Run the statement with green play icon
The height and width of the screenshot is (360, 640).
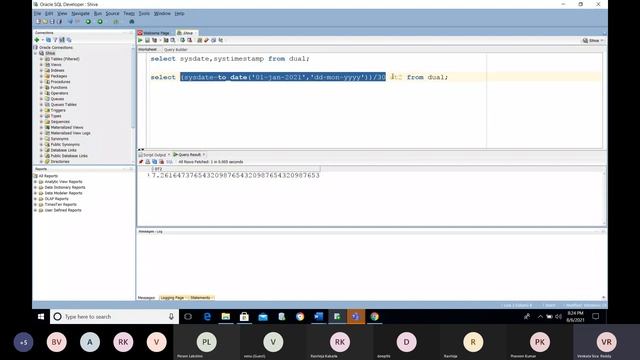(140, 40)
